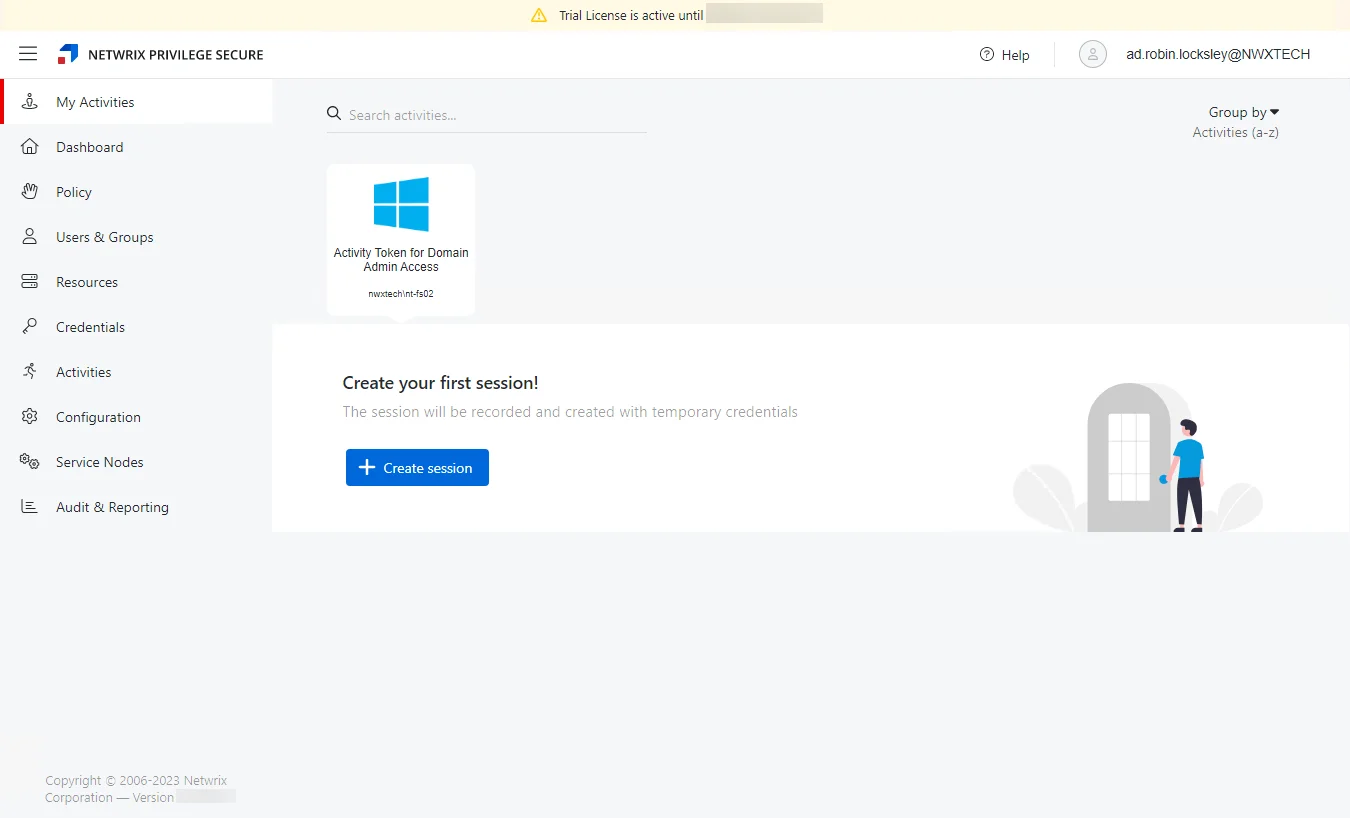Click the Dashboard home icon
Image resolution: width=1350 pixels, height=818 pixels.
coord(30,147)
